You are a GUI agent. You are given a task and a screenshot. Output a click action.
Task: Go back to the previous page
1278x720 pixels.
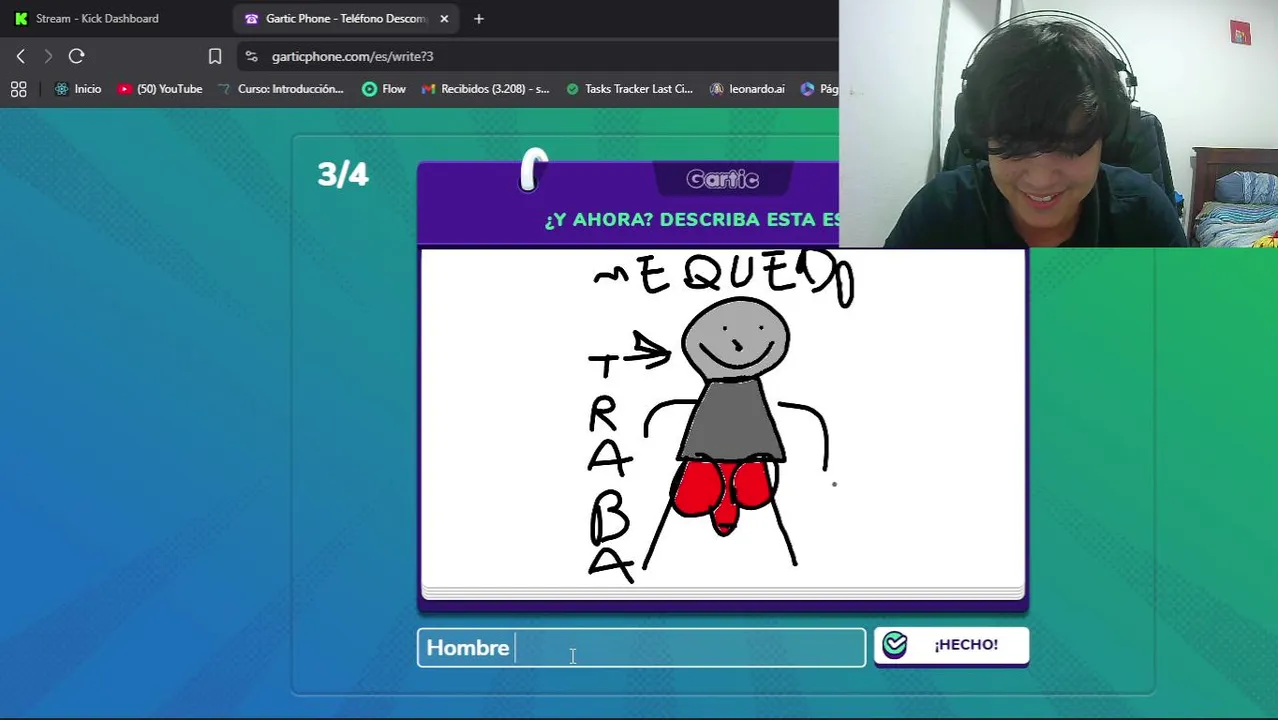pos(20,56)
